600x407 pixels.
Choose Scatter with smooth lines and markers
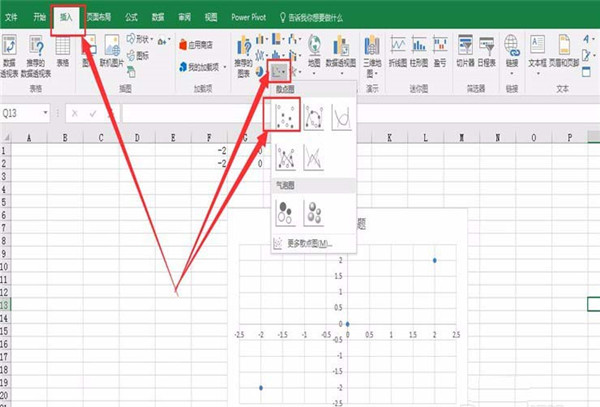[313, 116]
